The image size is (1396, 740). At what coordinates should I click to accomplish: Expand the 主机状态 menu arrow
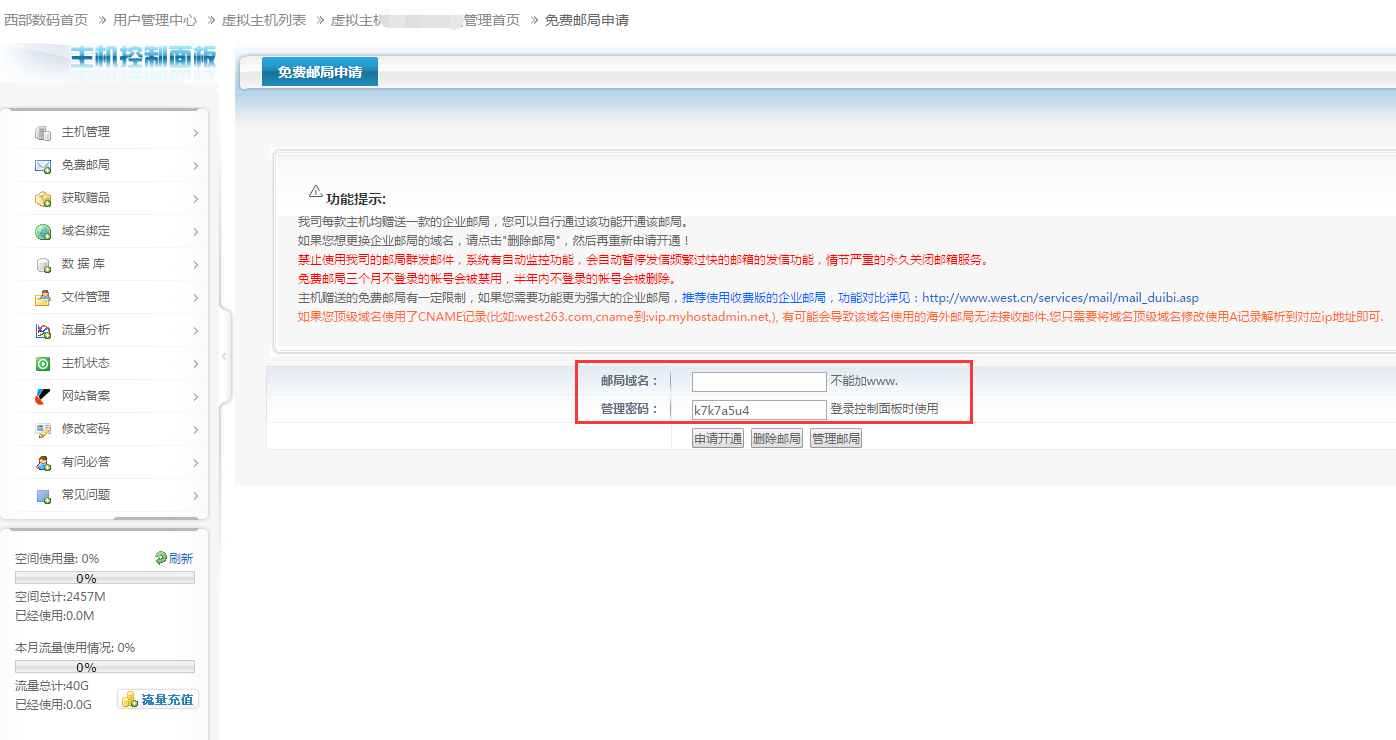[195, 364]
